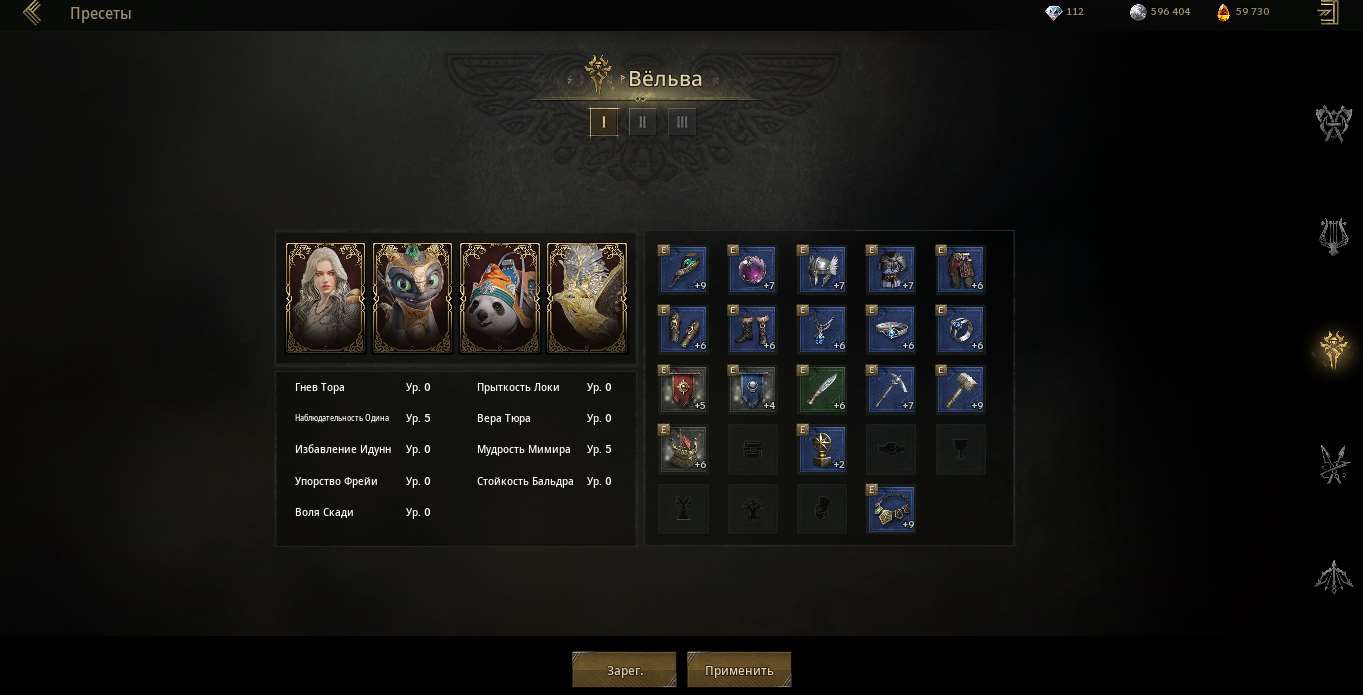This screenshot has width=1363, height=695.
Task: Open the exit door icon at top right
Action: tap(1327, 13)
